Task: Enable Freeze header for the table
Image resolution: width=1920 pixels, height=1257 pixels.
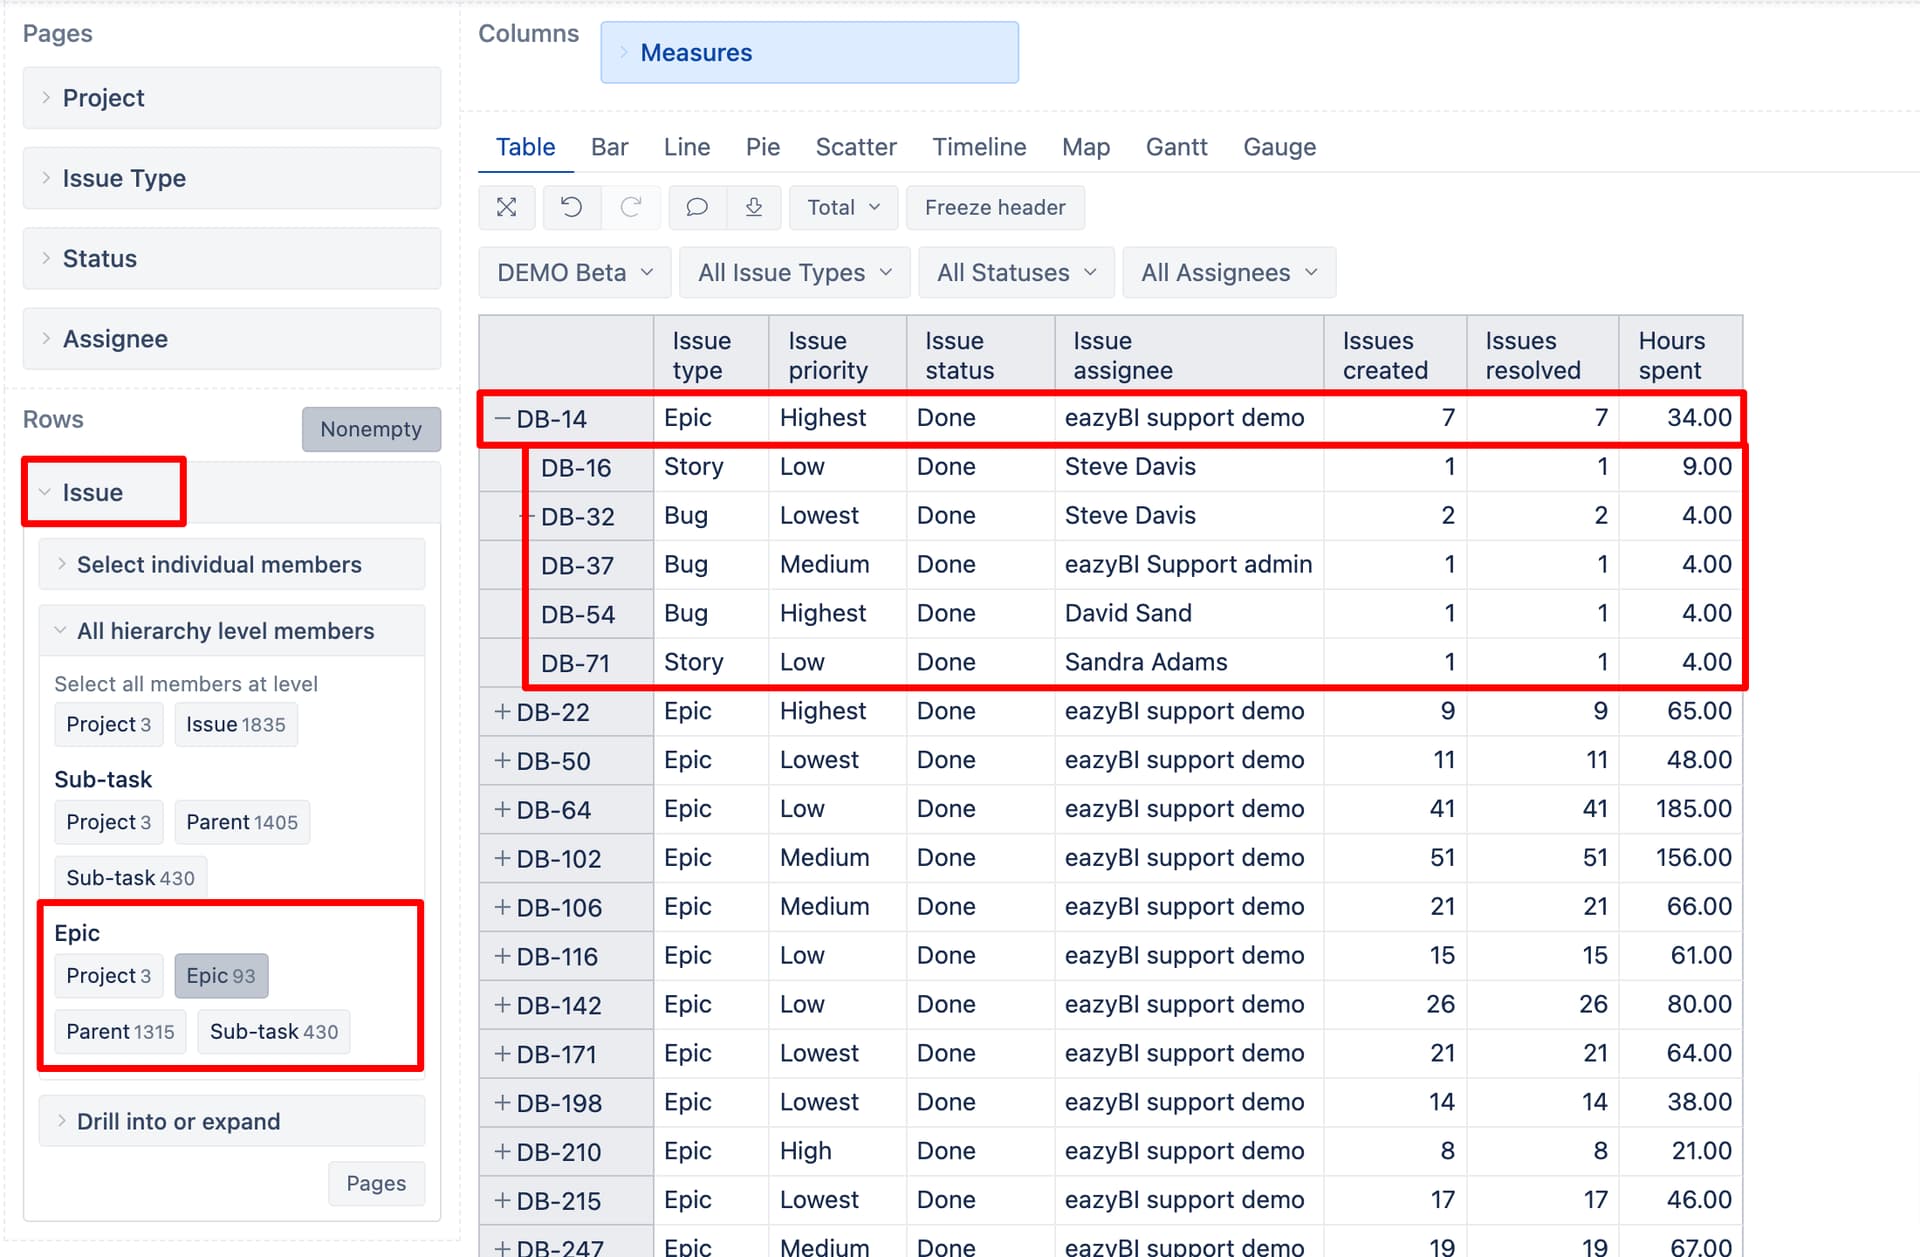Action: coord(995,207)
